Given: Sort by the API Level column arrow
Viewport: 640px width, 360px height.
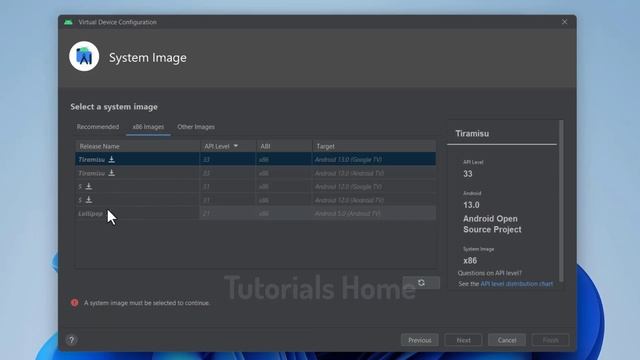Looking at the screenshot, I should tap(236, 146).
